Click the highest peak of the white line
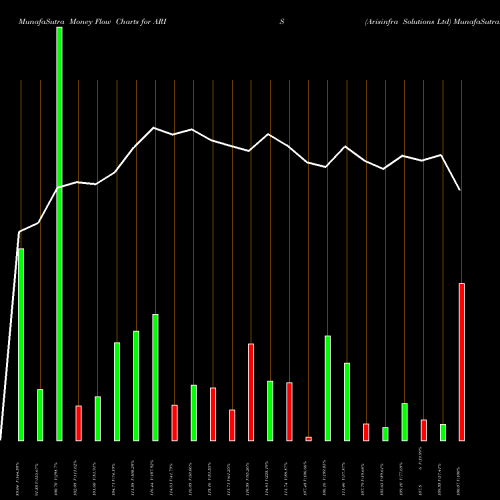 (154, 128)
